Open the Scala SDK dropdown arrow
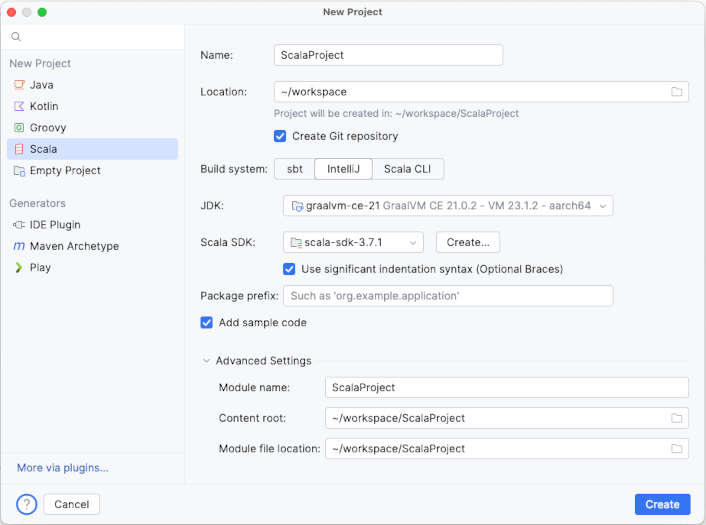Image resolution: width=706 pixels, height=525 pixels. [412, 243]
